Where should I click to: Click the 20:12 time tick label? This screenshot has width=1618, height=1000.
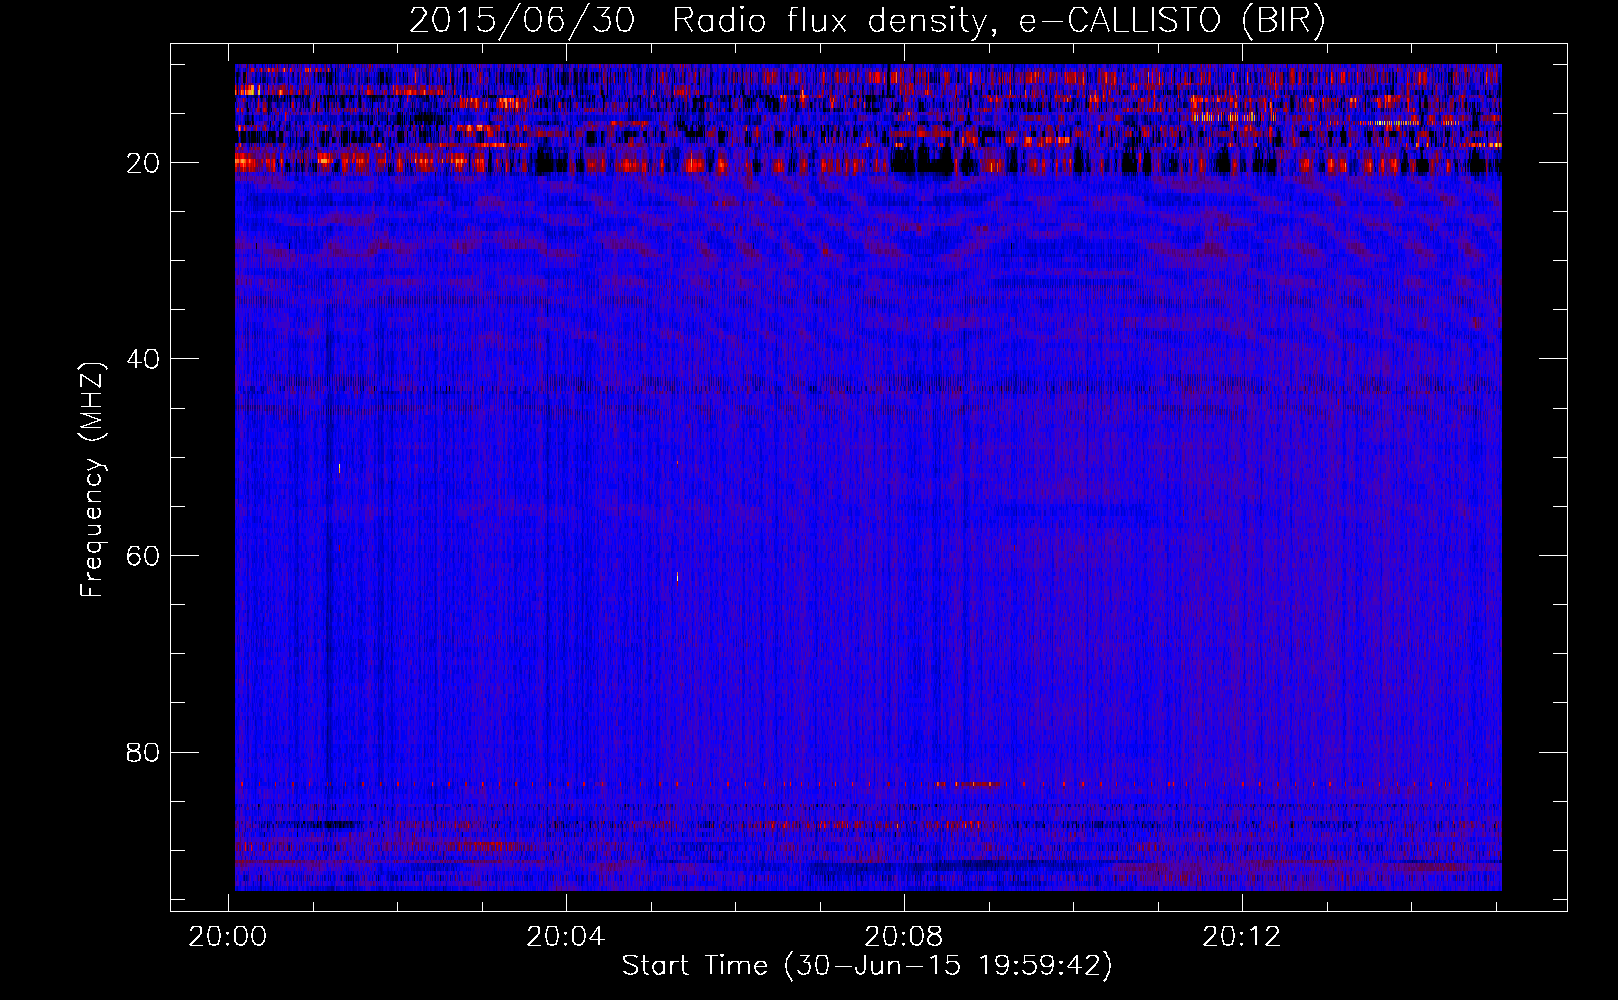(1241, 937)
